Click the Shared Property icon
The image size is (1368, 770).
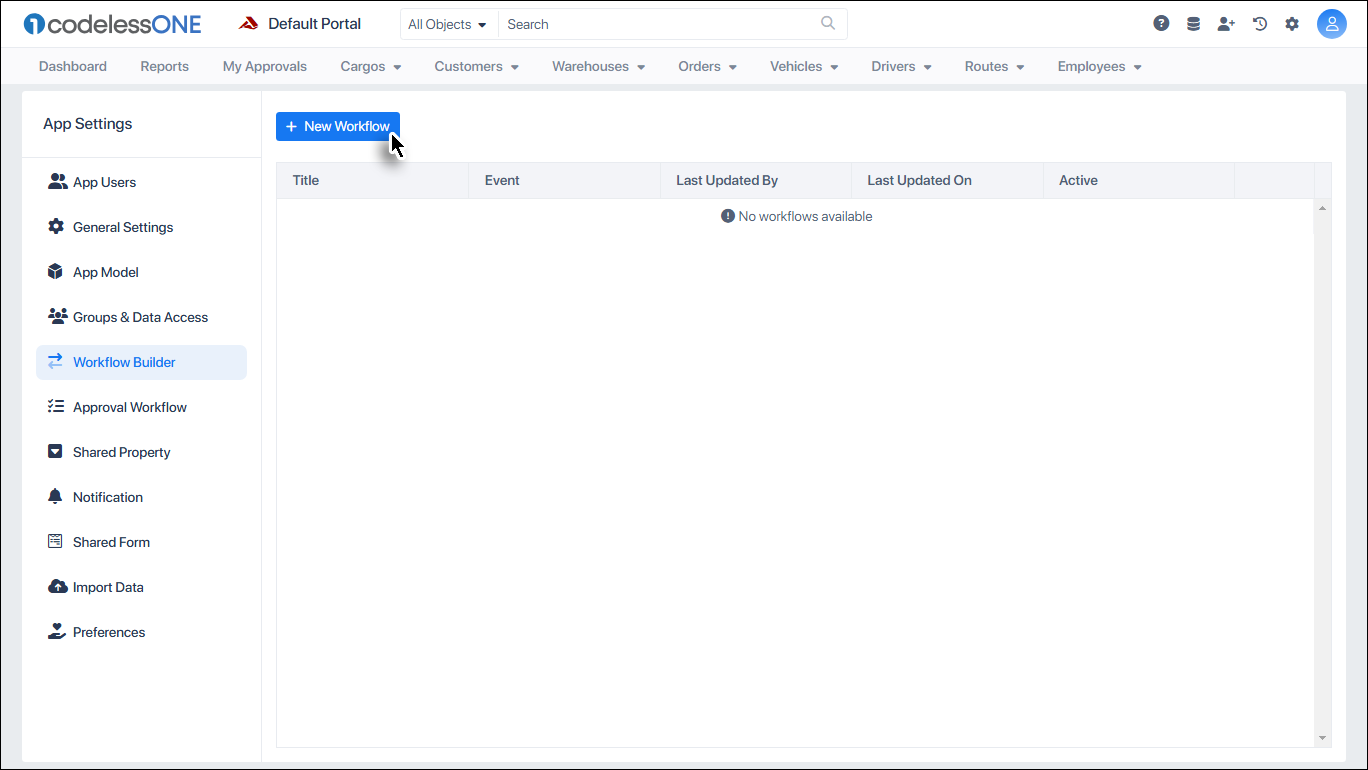point(56,452)
